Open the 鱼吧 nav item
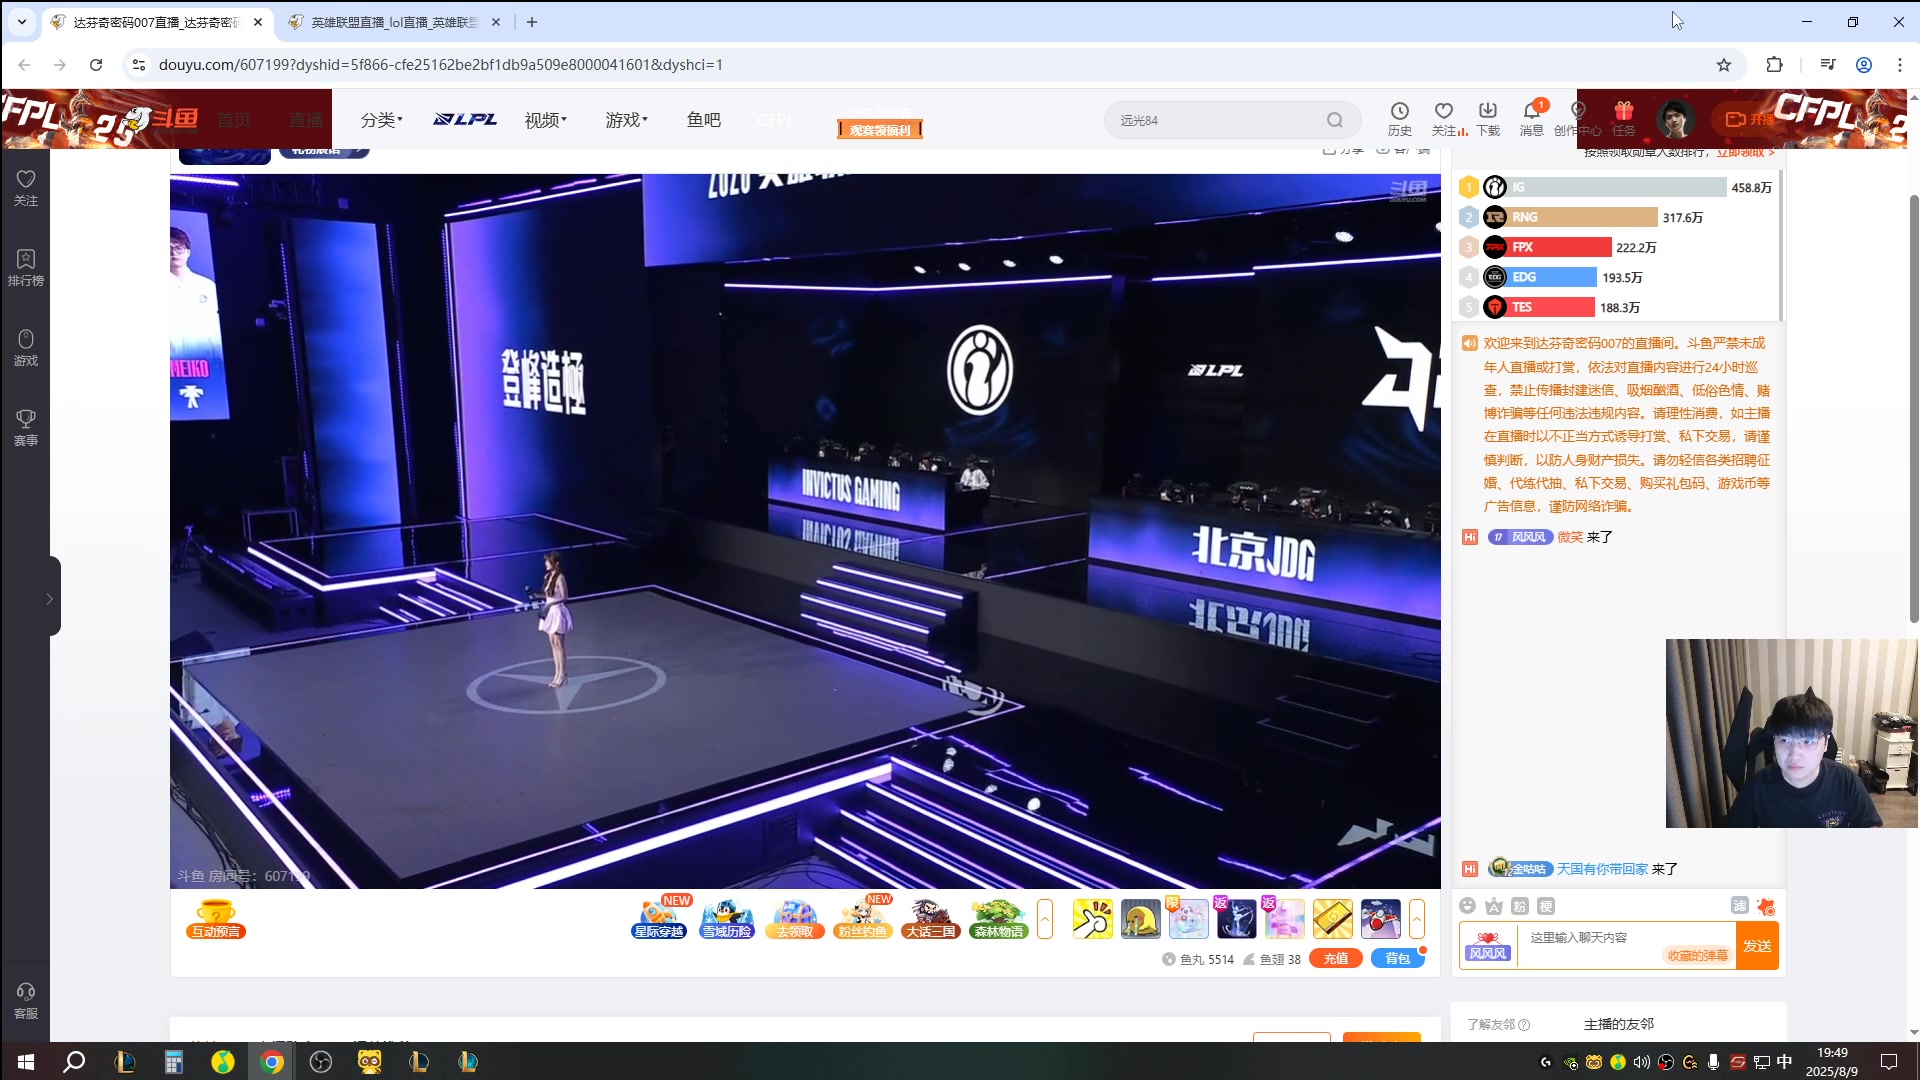The height and width of the screenshot is (1080, 1920). [703, 120]
